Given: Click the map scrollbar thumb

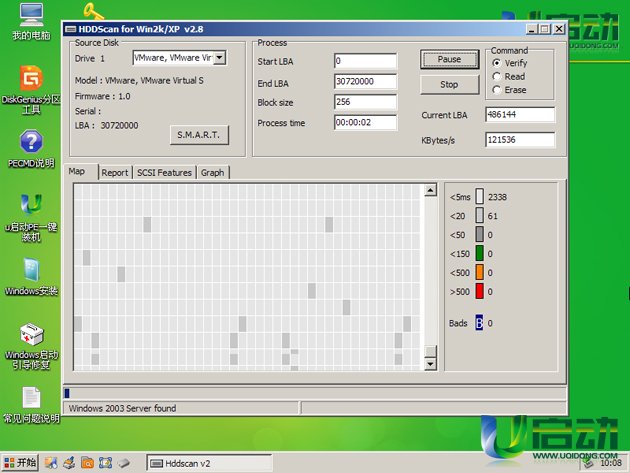Looking at the screenshot, I should click(430, 351).
